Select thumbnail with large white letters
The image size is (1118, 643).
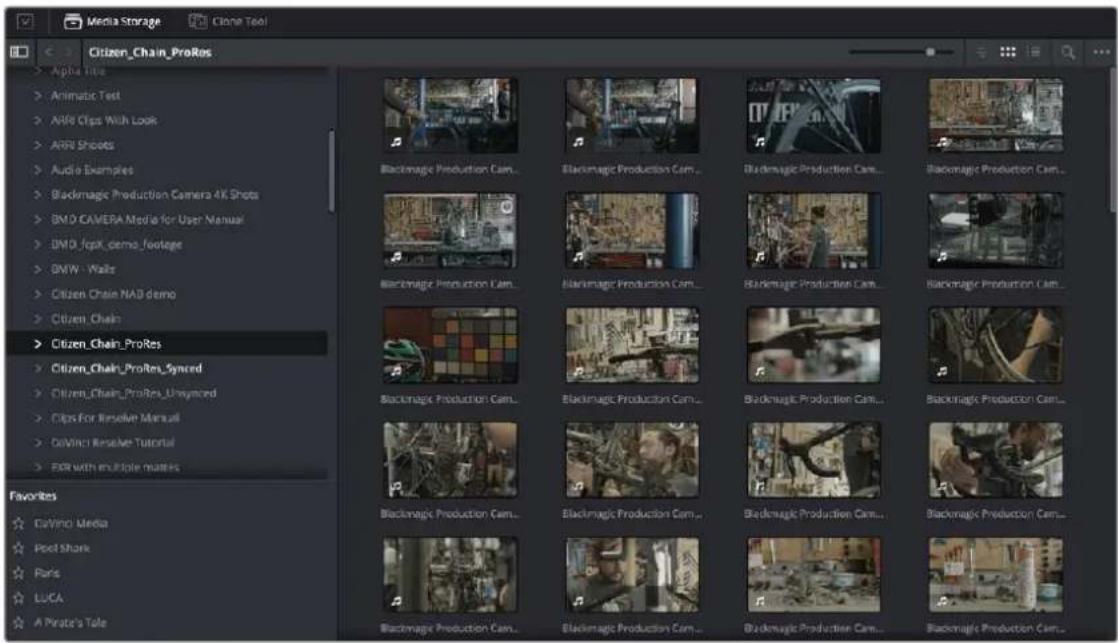tap(813, 115)
